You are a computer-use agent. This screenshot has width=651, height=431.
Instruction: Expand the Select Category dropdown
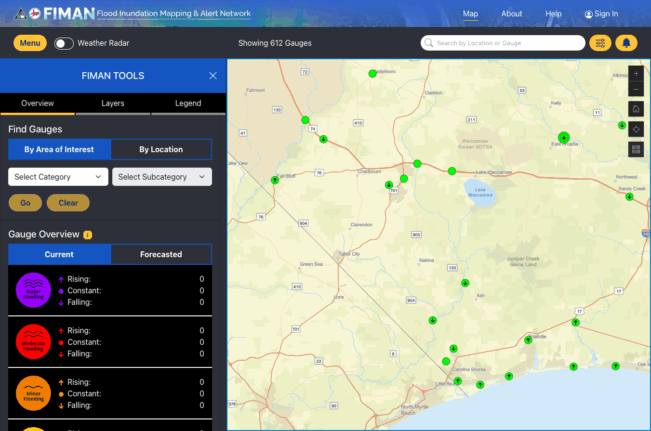tap(58, 176)
